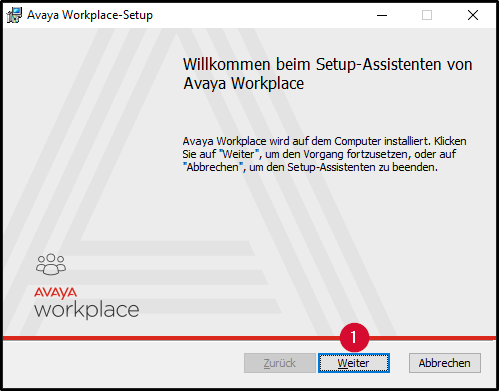Viewport: 499px width, 391px height.
Task: Click the greyed-out Zurück button
Action: point(280,363)
